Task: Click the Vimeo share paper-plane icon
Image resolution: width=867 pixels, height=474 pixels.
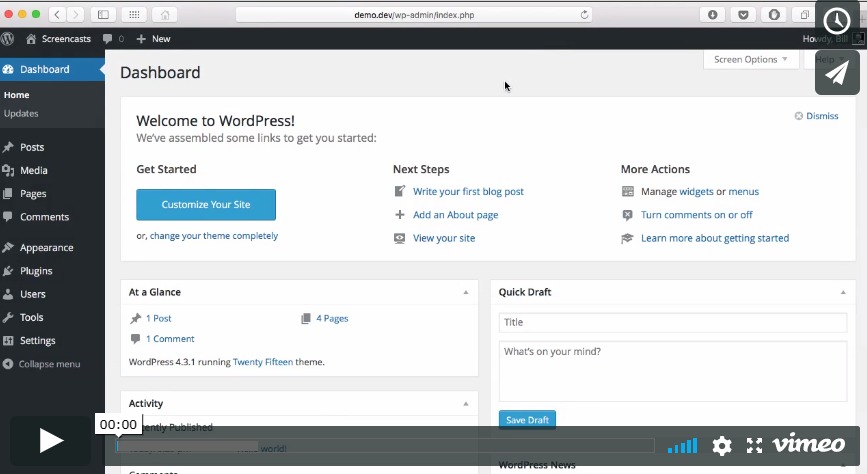Action: coord(837,72)
